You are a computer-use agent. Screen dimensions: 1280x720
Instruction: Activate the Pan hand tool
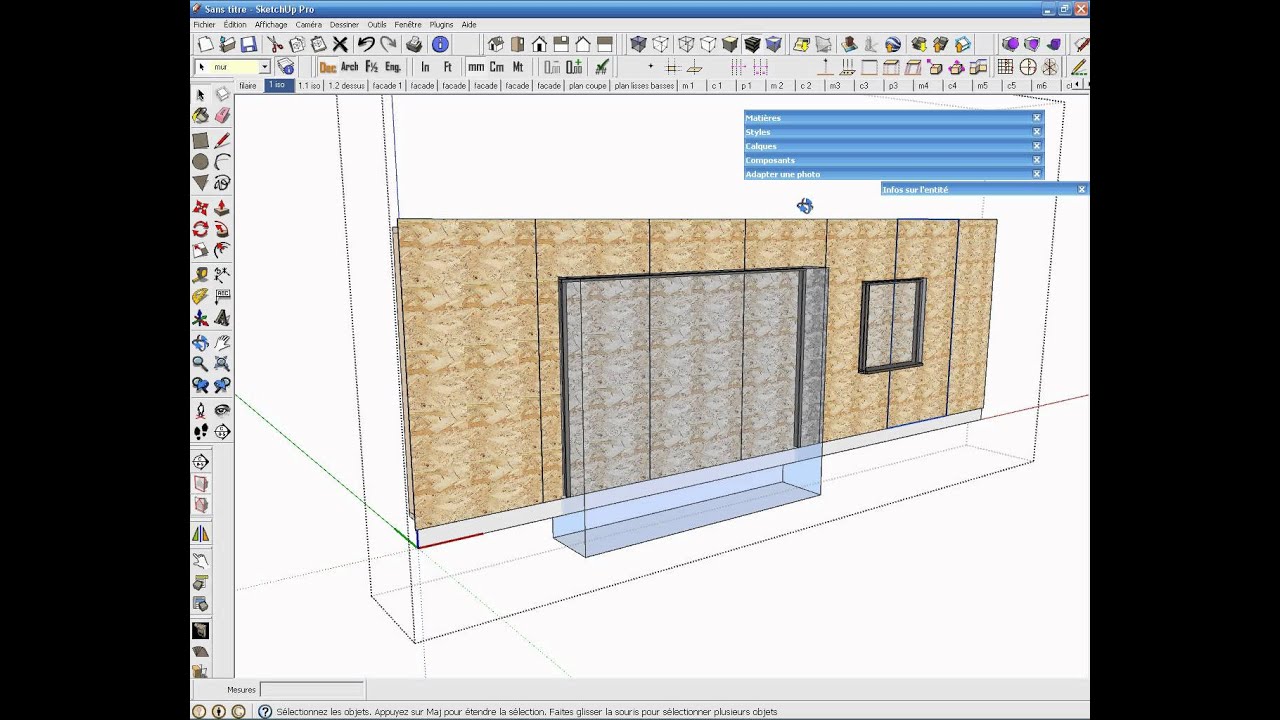click(x=222, y=342)
